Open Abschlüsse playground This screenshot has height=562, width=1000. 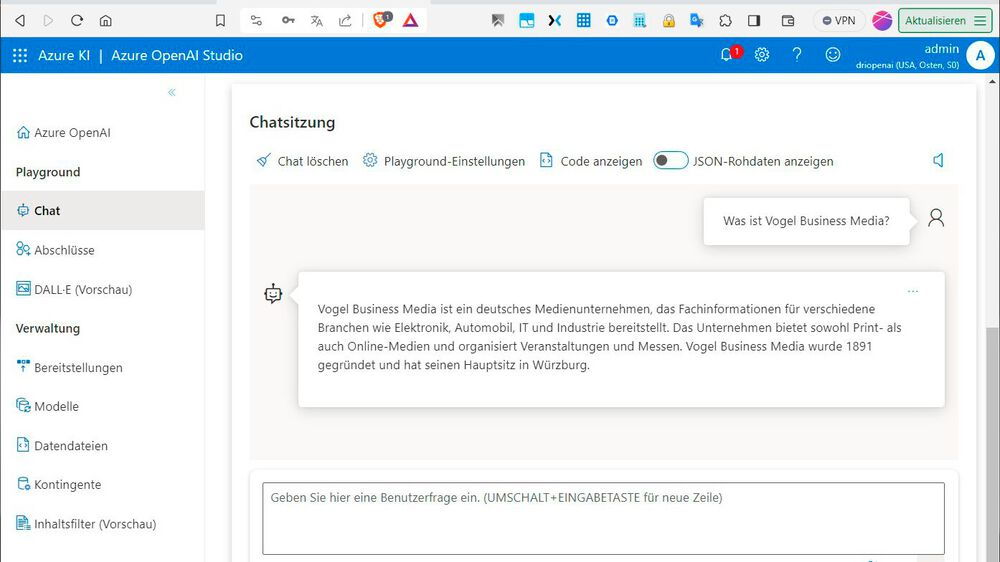pos(55,250)
